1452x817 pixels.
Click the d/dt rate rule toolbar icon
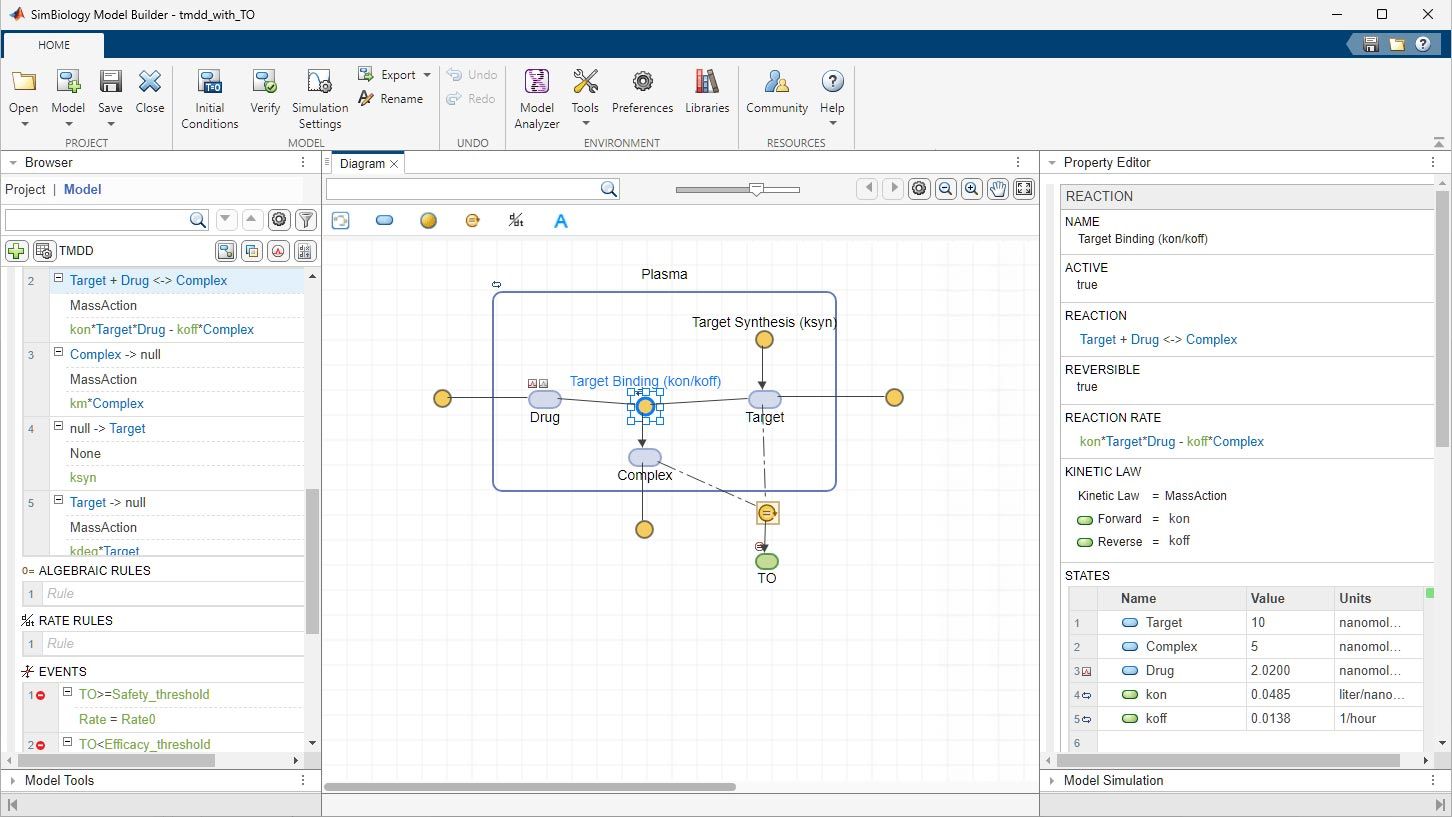click(x=516, y=220)
